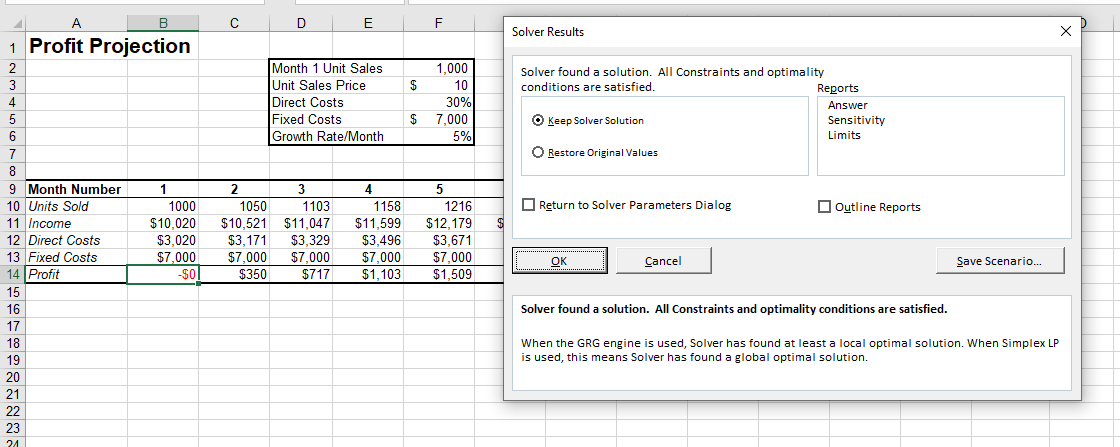Click the Cancel button
1120x447 pixels.
point(662,261)
